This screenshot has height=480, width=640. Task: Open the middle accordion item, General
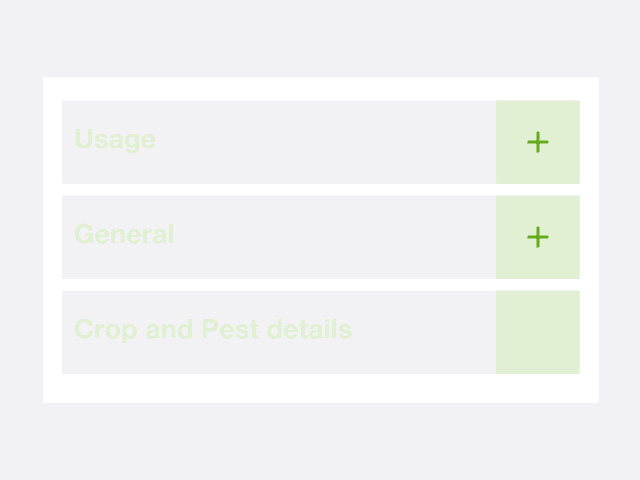538,237
